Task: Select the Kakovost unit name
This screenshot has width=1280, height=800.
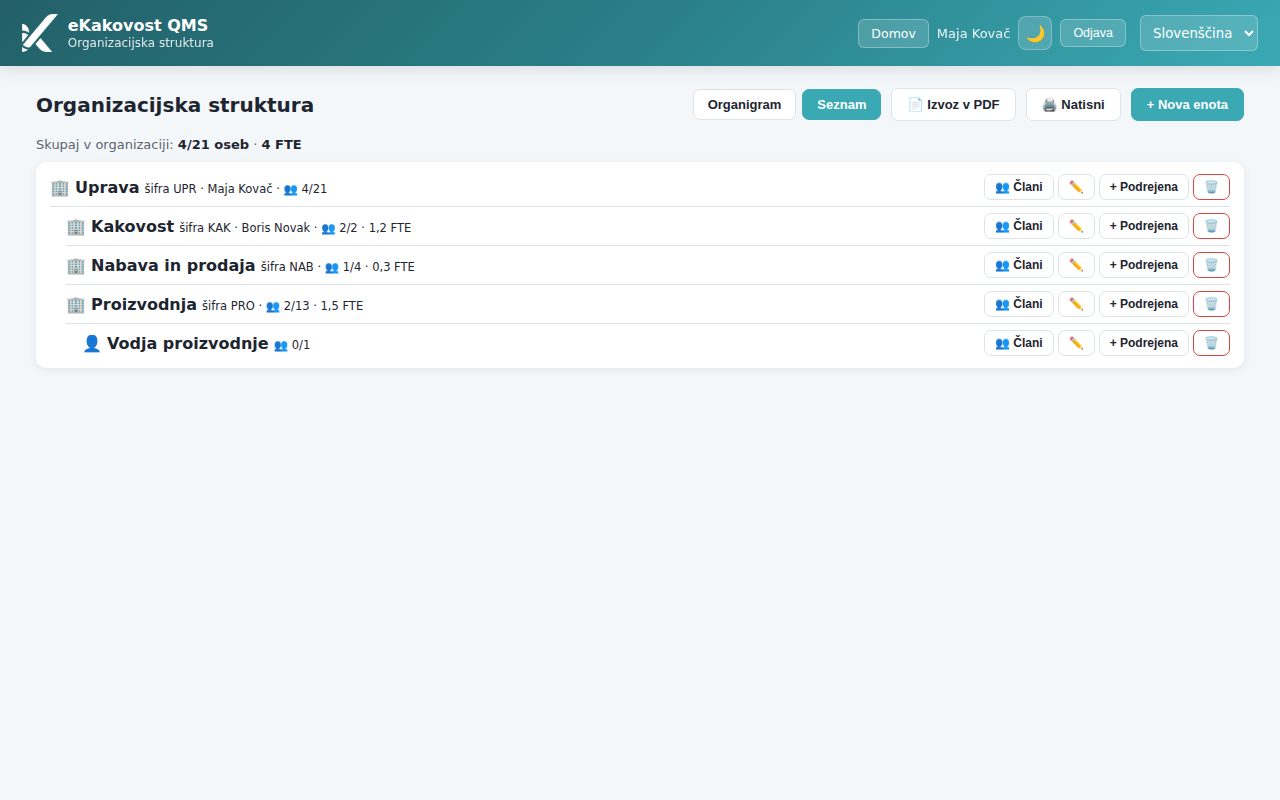Action: click(133, 226)
